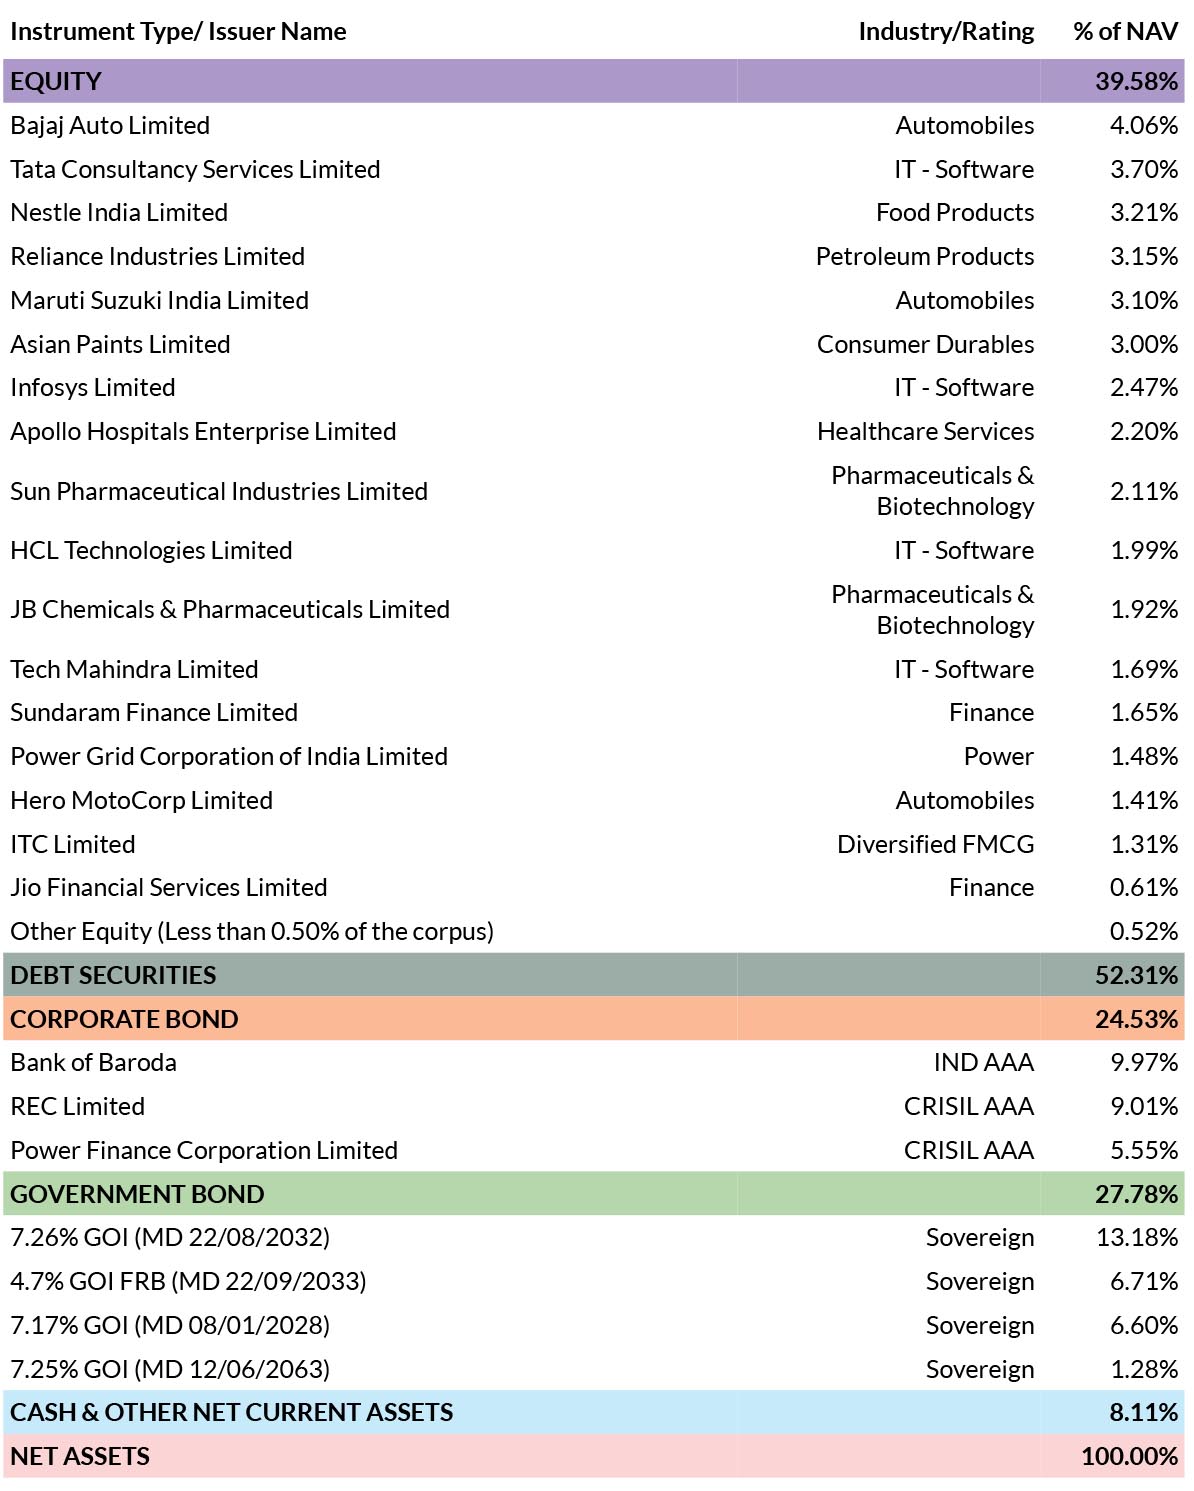Viewport: 1194px width, 1491px height.
Task: Select the CASH & OTHER NET CURRENT ASSETS row
Action: pos(594,1412)
